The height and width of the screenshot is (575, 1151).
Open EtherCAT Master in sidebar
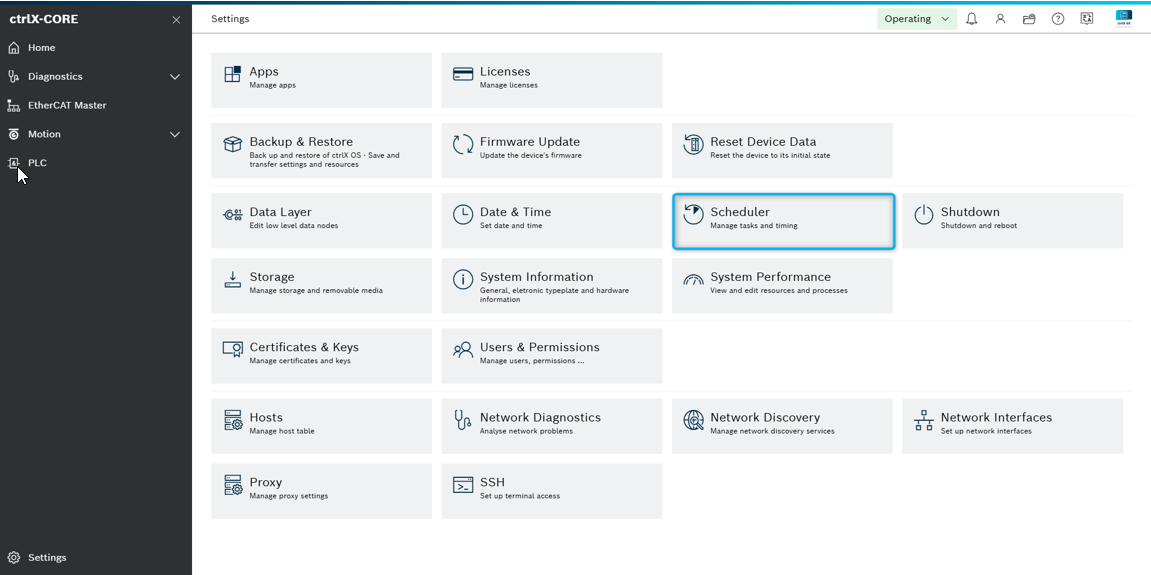66,105
